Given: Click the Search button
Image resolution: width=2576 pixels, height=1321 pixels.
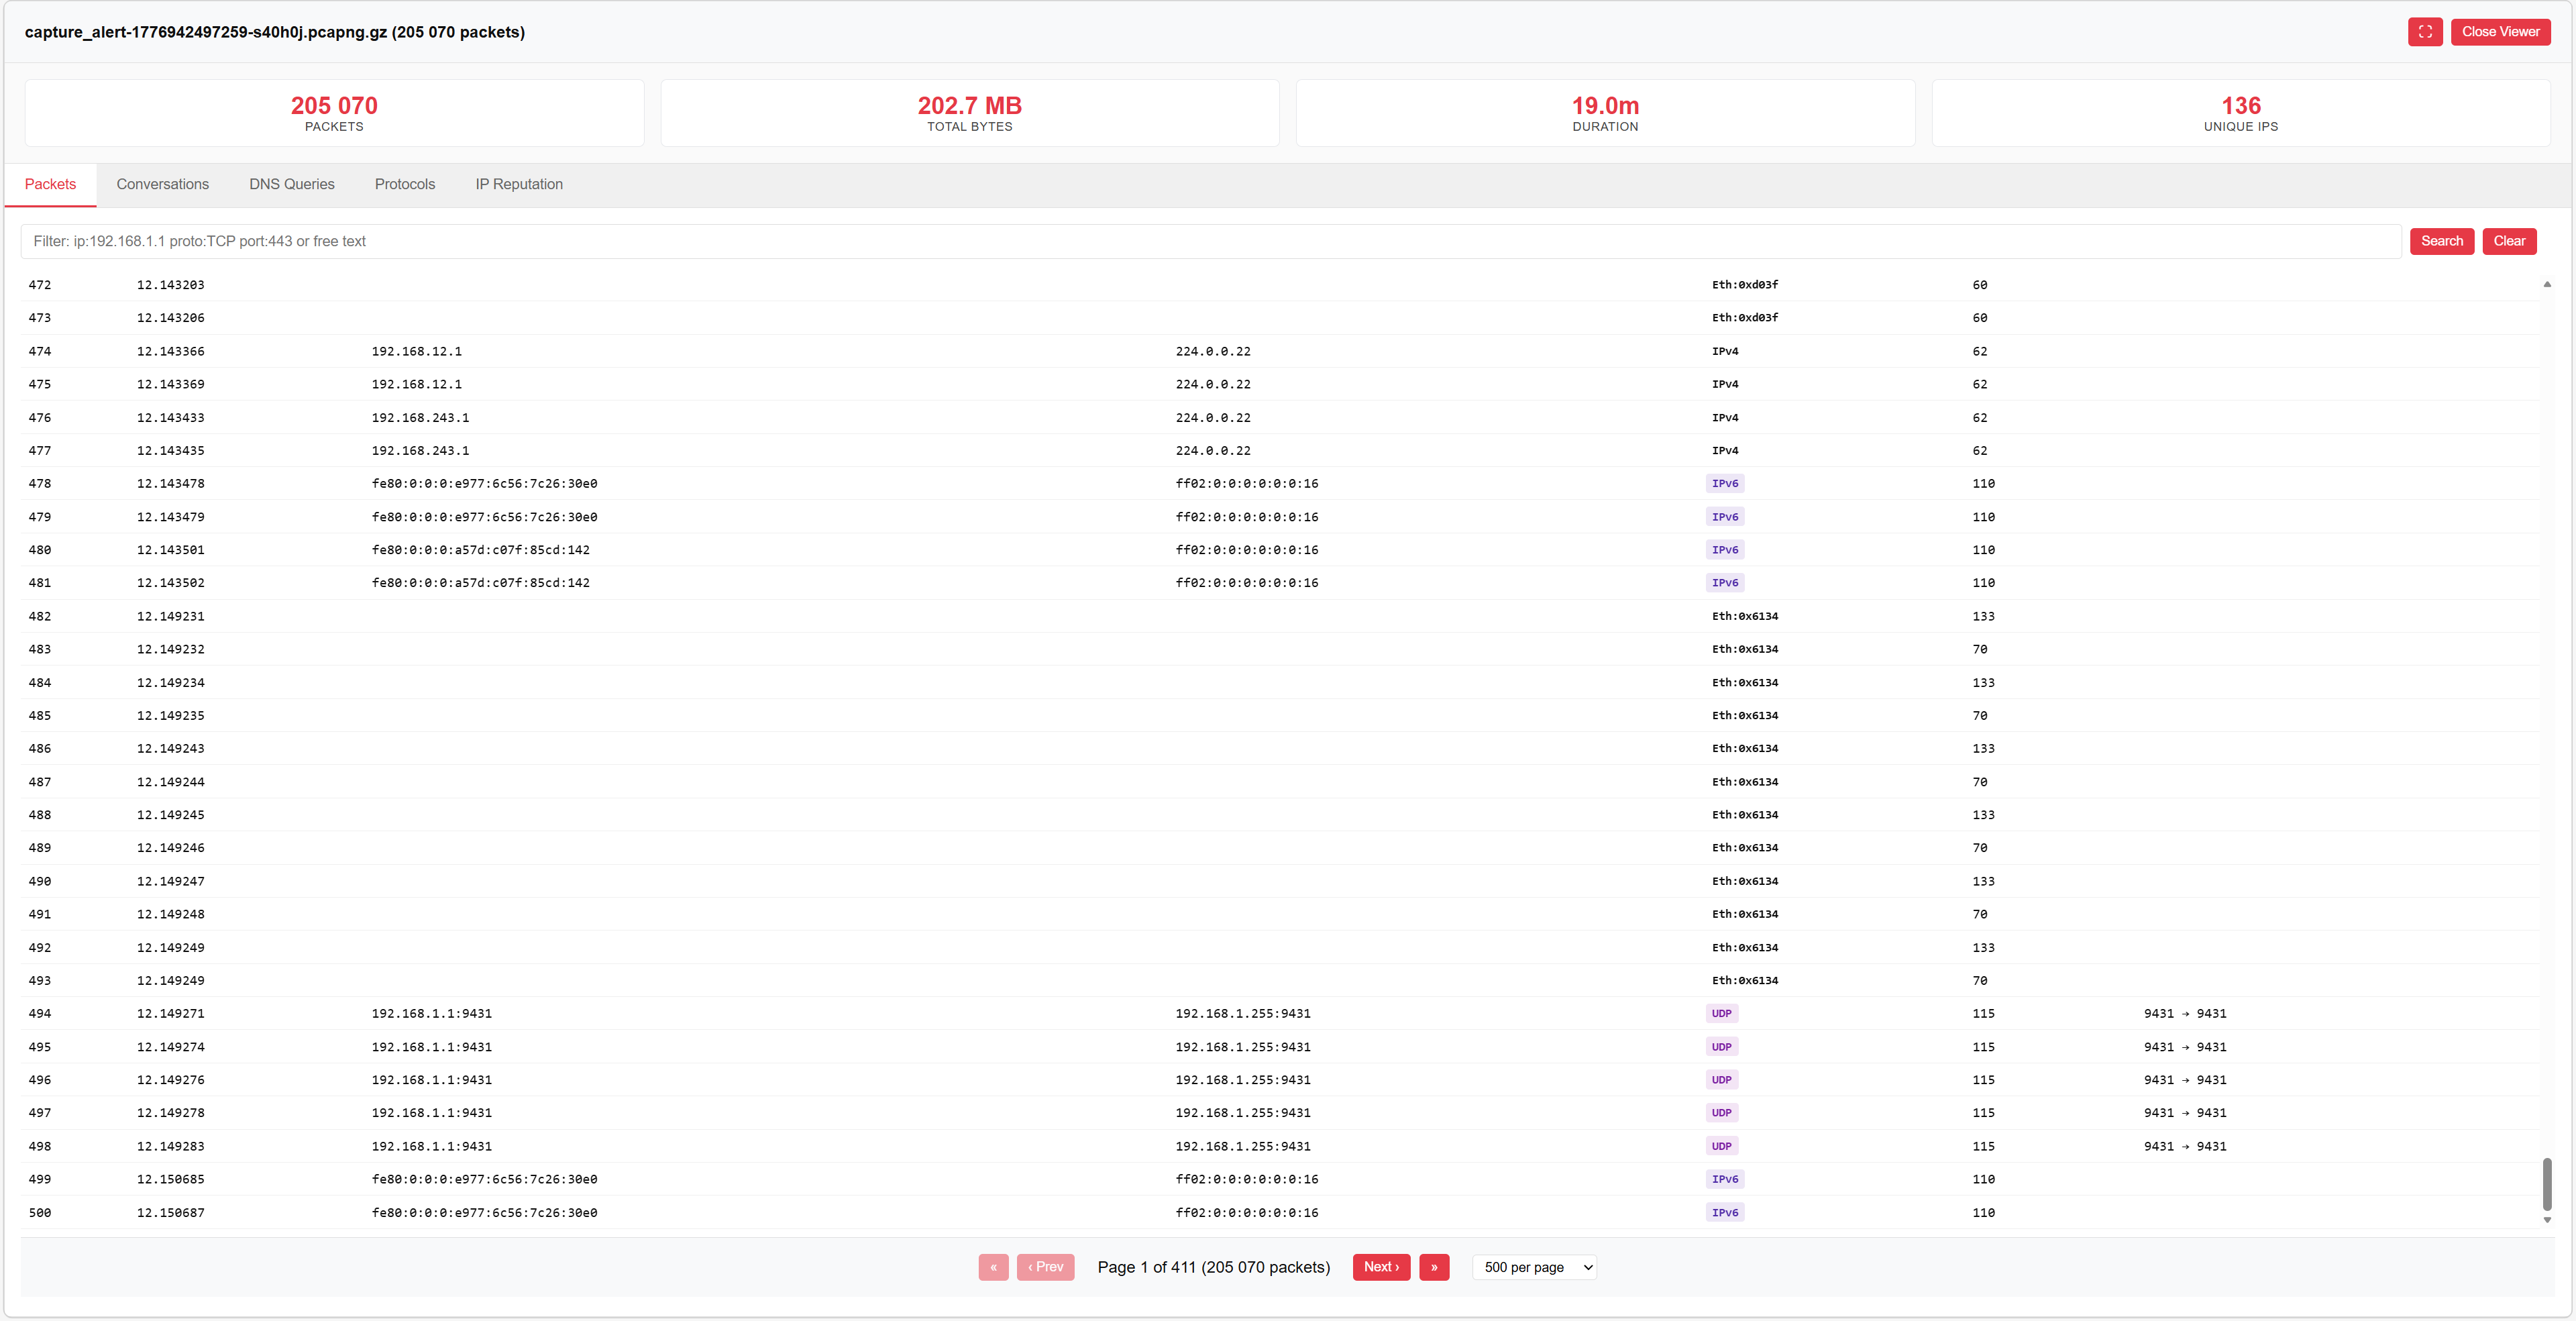Looking at the screenshot, I should click(x=2442, y=240).
